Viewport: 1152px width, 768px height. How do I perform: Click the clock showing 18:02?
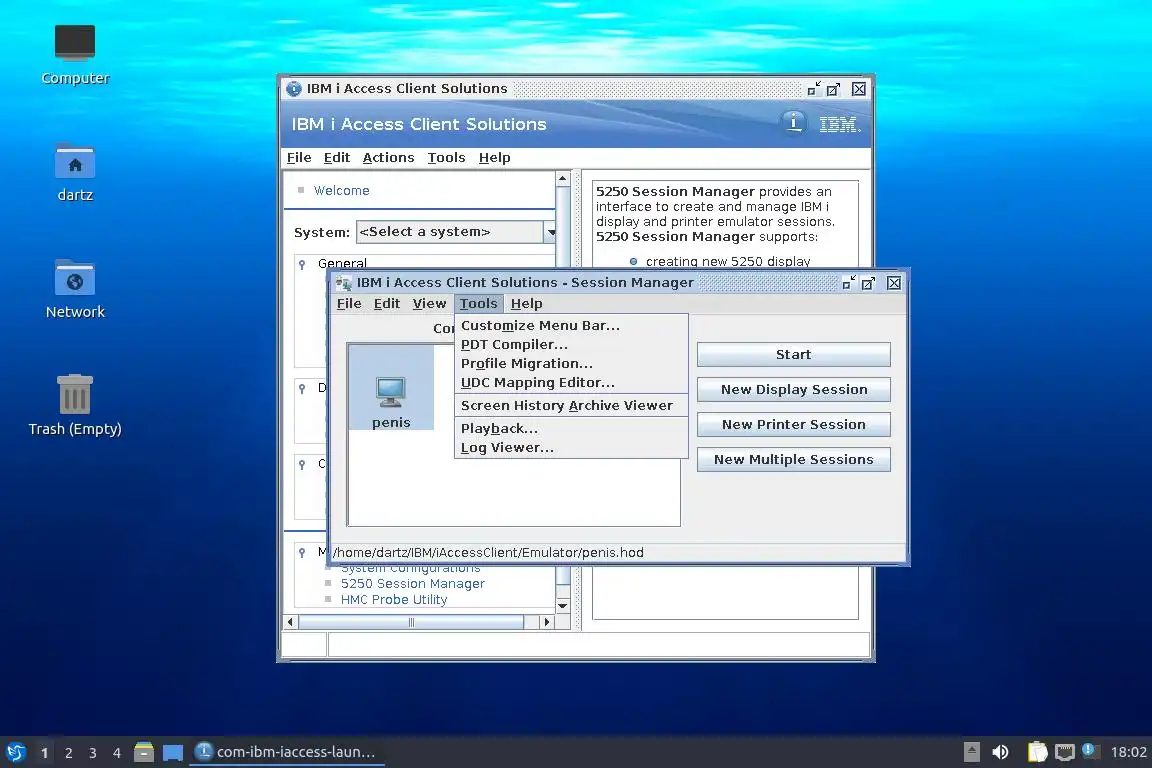pyautogui.click(x=1128, y=752)
